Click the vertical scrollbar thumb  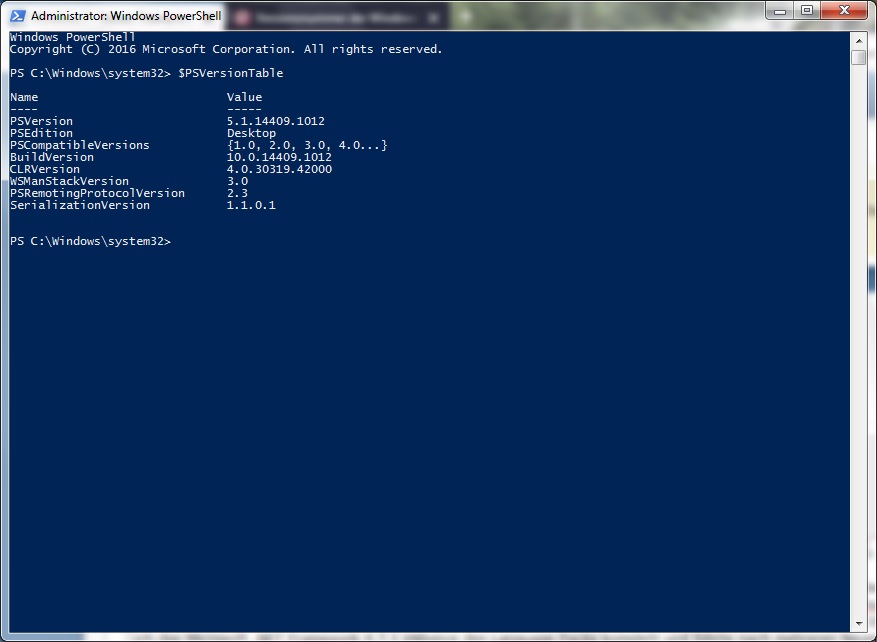(x=859, y=58)
